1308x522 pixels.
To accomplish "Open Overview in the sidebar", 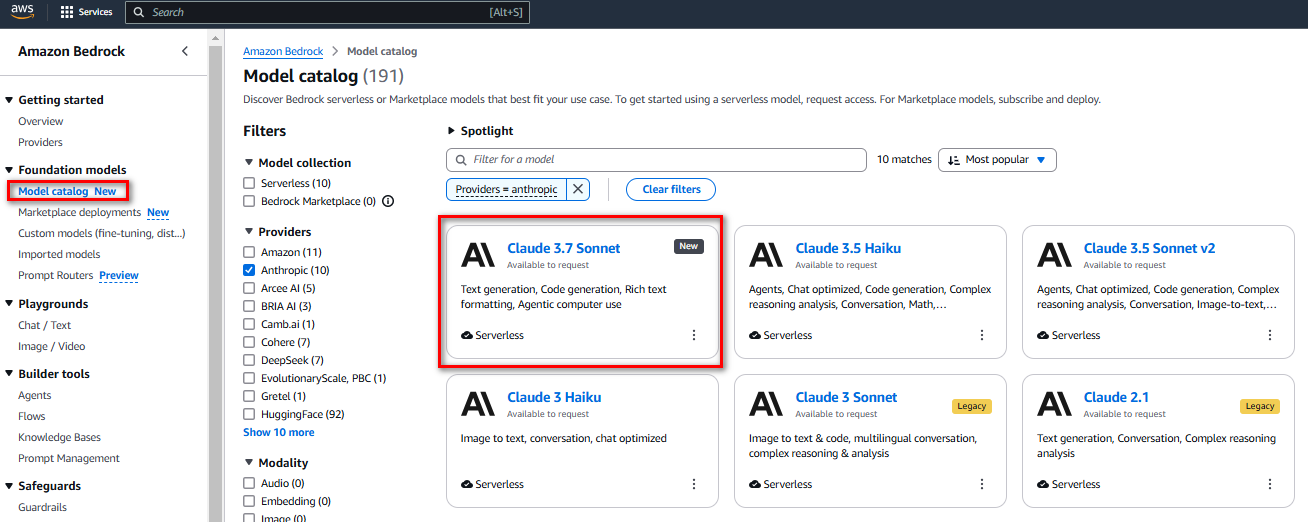I will pyautogui.click(x=41, y=121).
